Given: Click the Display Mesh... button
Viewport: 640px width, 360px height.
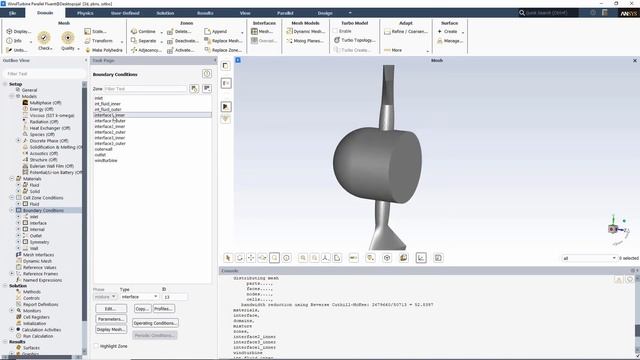Looking at the screenshot, I should coord(111,329).
